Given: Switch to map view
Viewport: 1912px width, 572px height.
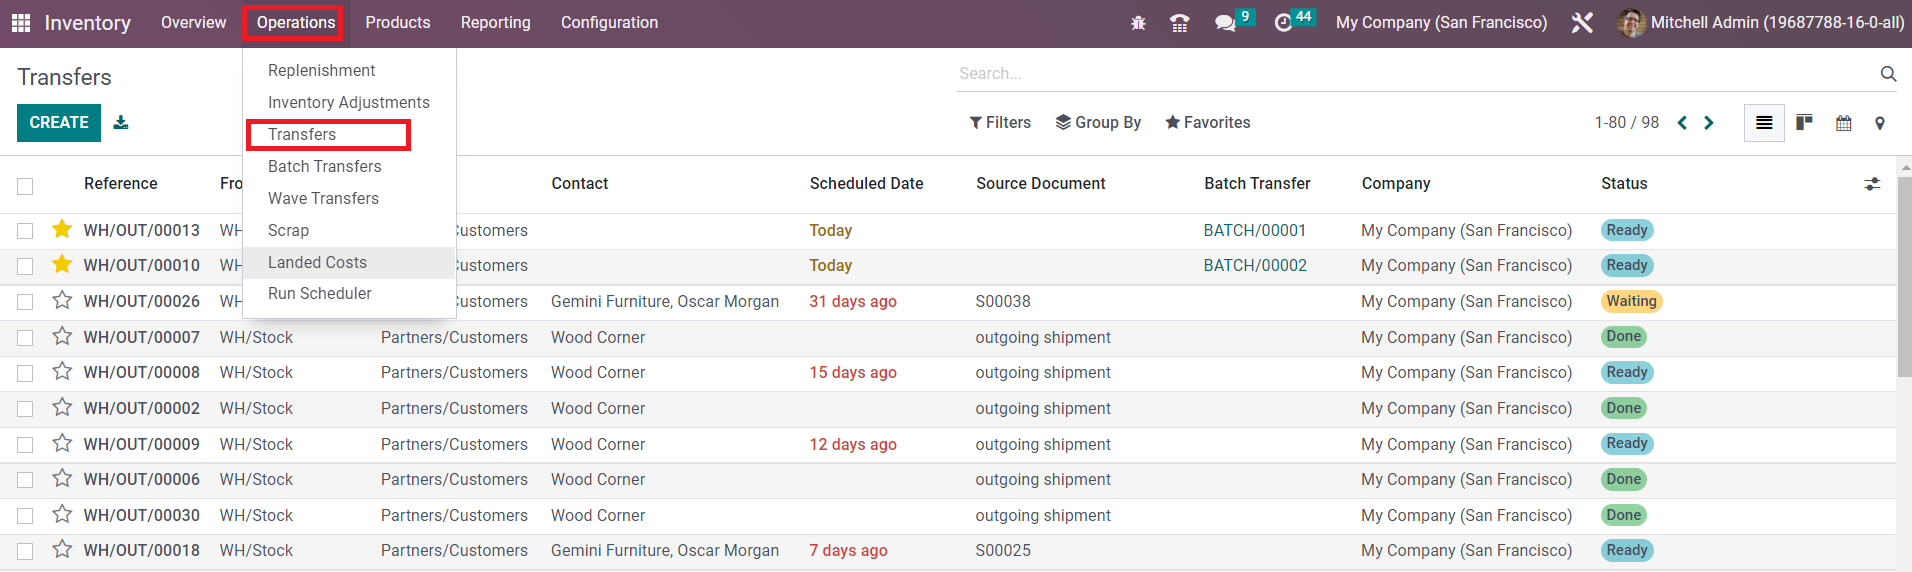Looking at the screenshot, I should tap(1880, 123).
